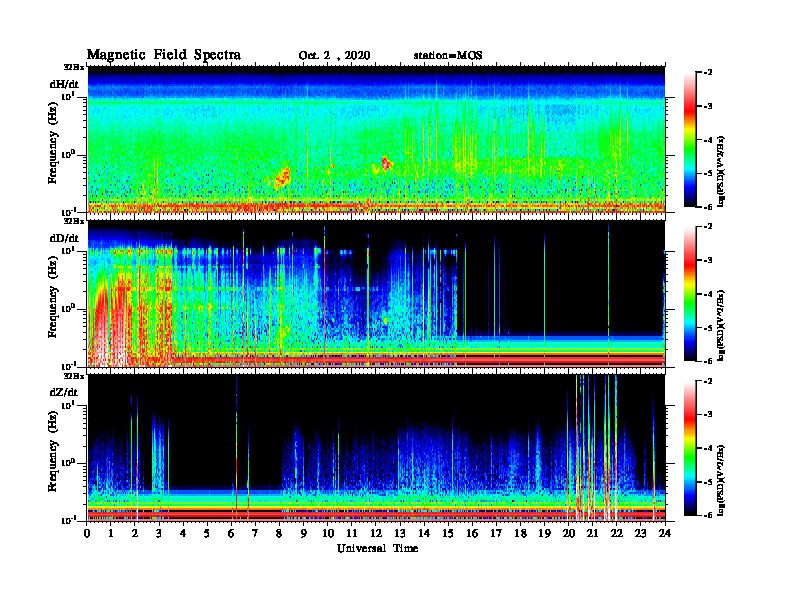Click the dZ/dt spectrogram color bar

[x=689, y=448]
